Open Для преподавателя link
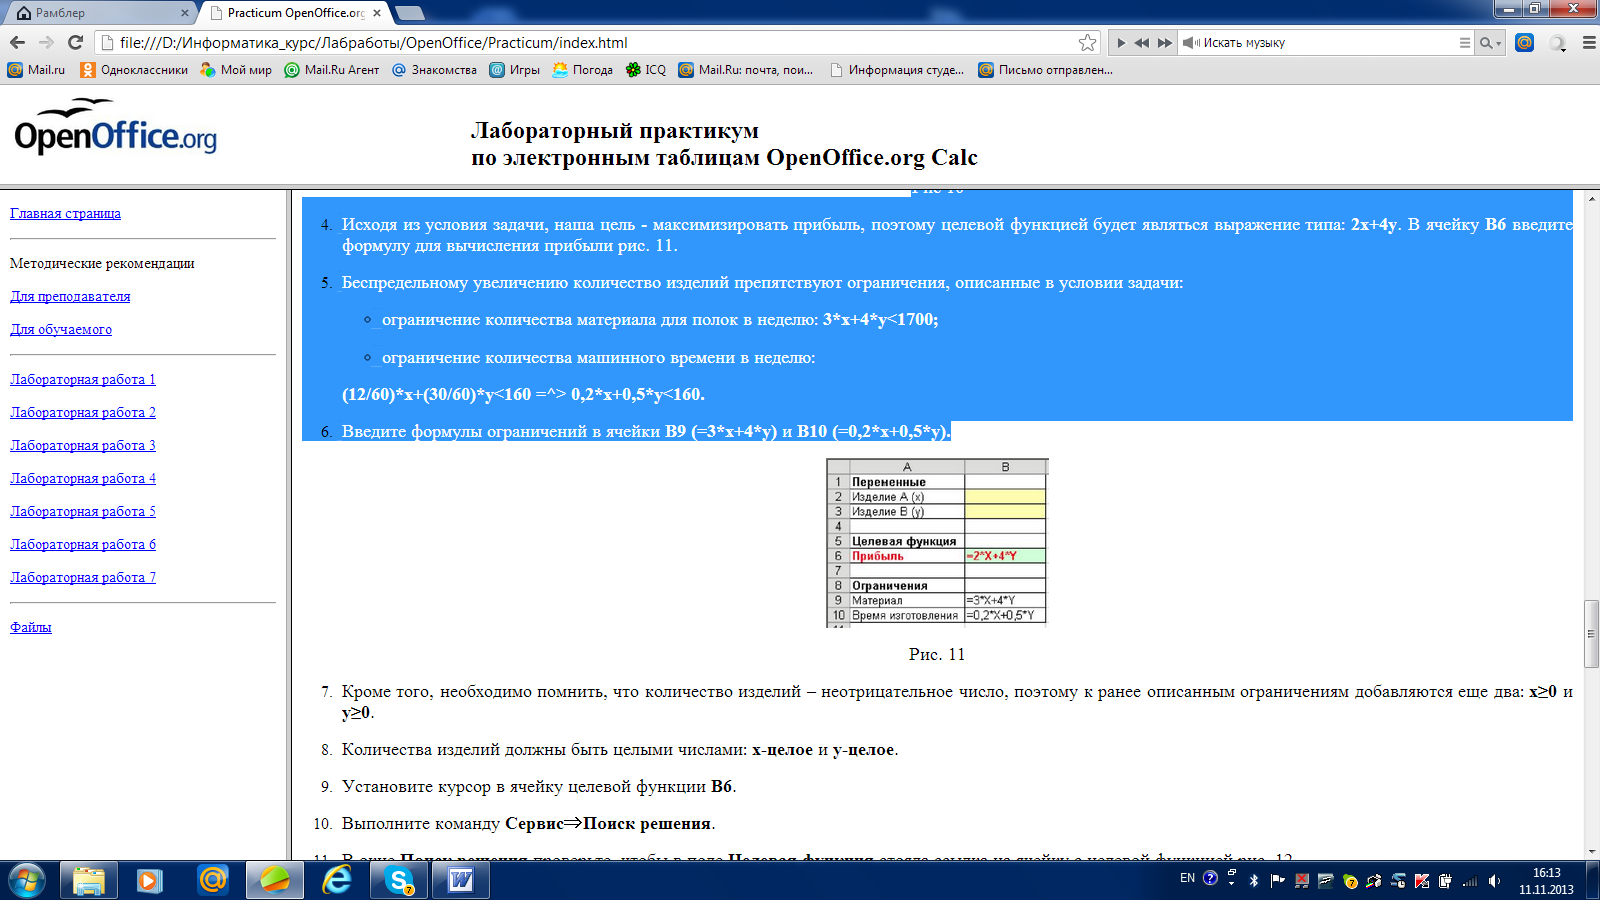Viewport: 1600px width, 900px height. tap(70, 296)
